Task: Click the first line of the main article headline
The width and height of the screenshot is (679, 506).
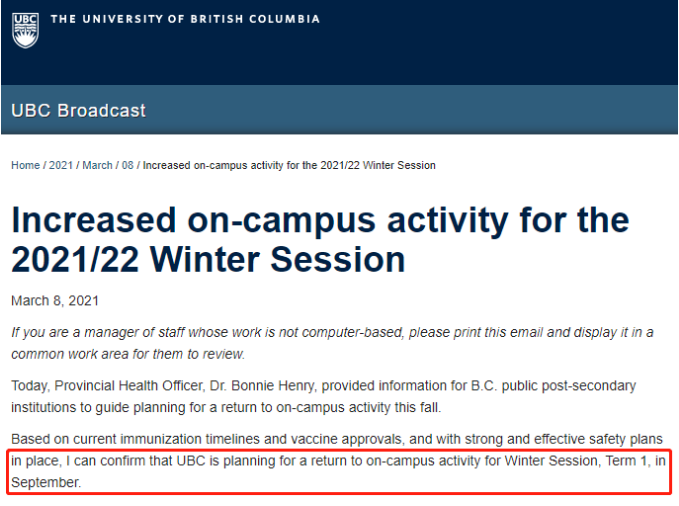Action: coord(320,220)
